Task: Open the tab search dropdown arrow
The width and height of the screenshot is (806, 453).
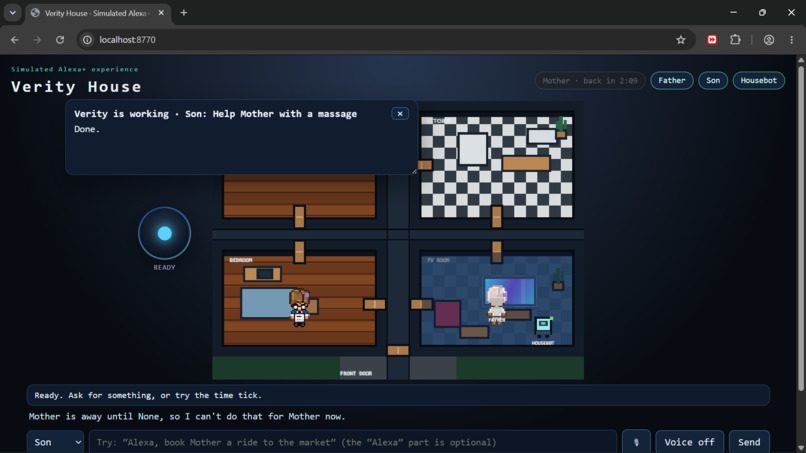Action: pos(12,13)
